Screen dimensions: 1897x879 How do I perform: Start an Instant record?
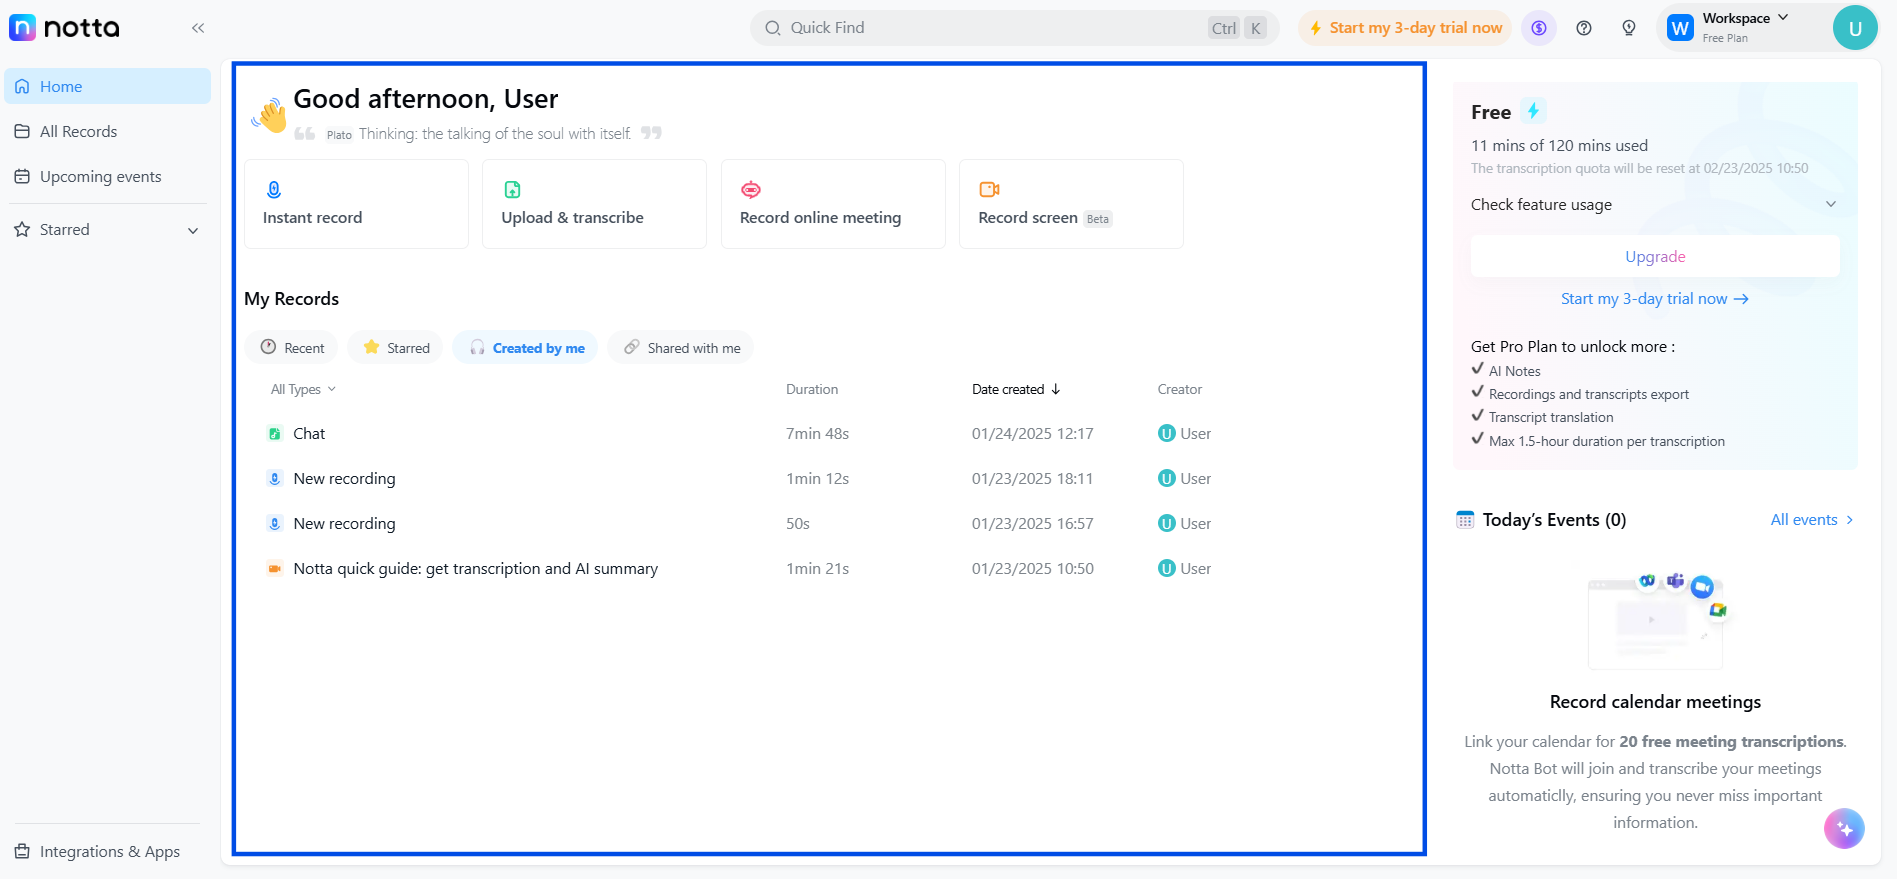point(356,204)
